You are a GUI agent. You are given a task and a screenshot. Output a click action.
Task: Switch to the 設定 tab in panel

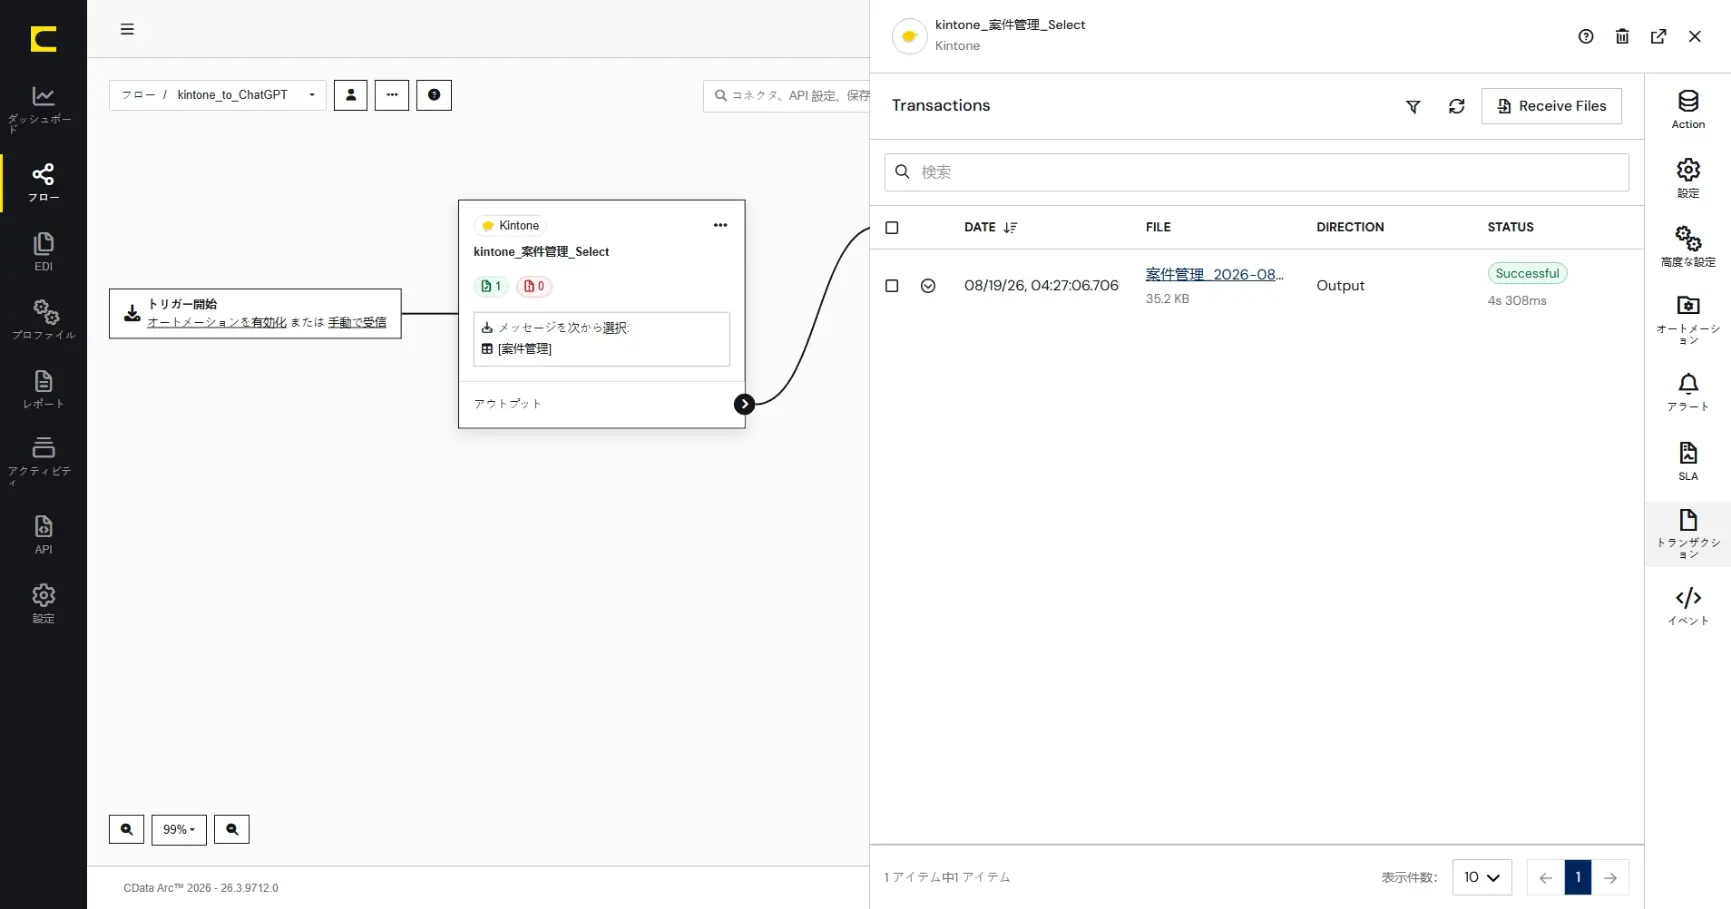click(x=1688, y=178)
